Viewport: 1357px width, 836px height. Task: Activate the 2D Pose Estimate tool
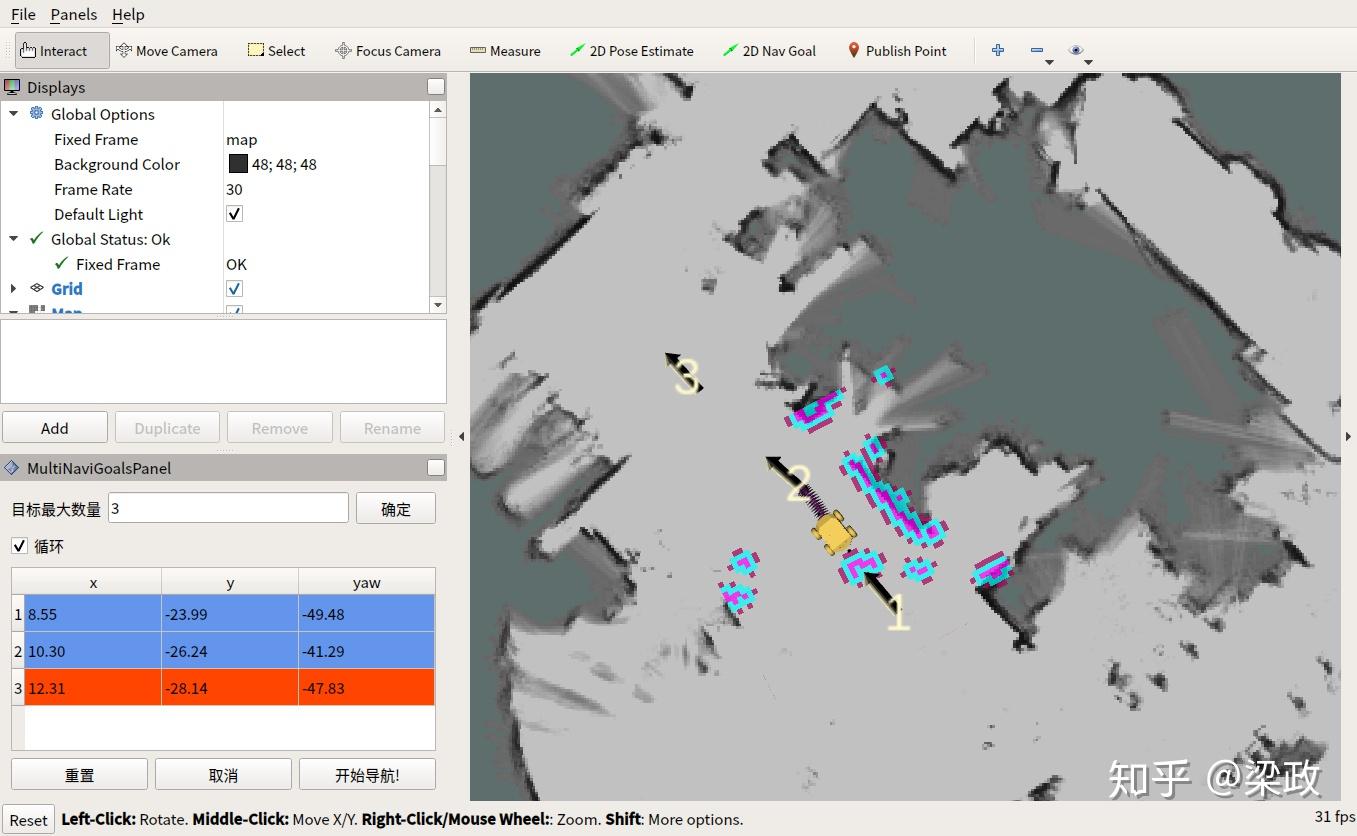click(x=631, y=51)
